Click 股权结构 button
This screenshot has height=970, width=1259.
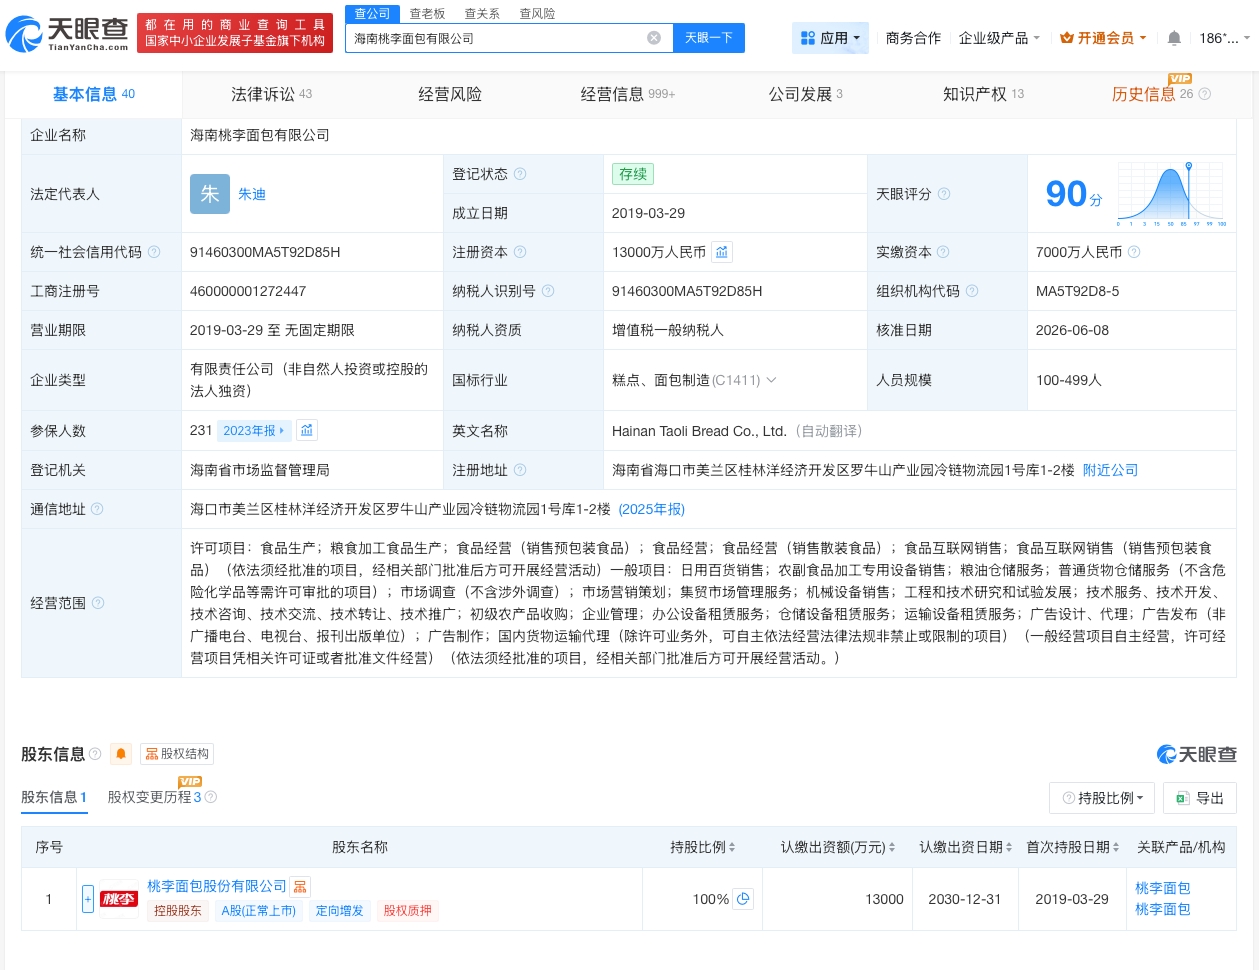[176, 754]
